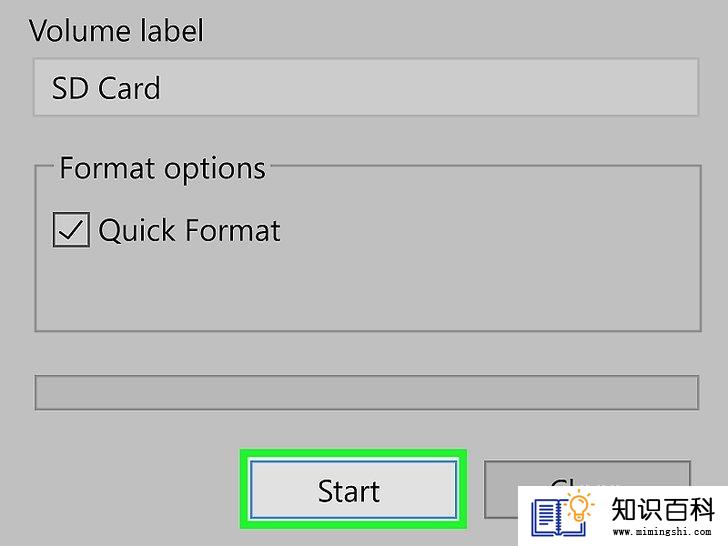Screen dimensions: 728x546
Task: Click the empty format progress bar
Action: coord(367,393)
